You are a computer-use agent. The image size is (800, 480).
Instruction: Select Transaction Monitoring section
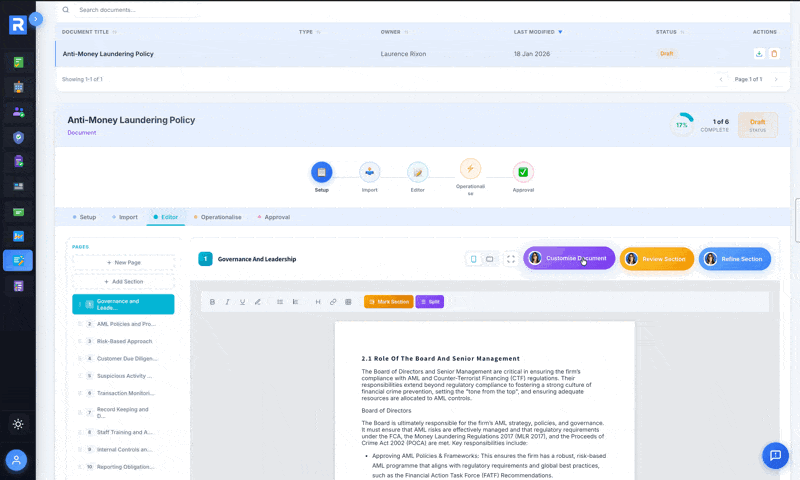coord(123,393)
